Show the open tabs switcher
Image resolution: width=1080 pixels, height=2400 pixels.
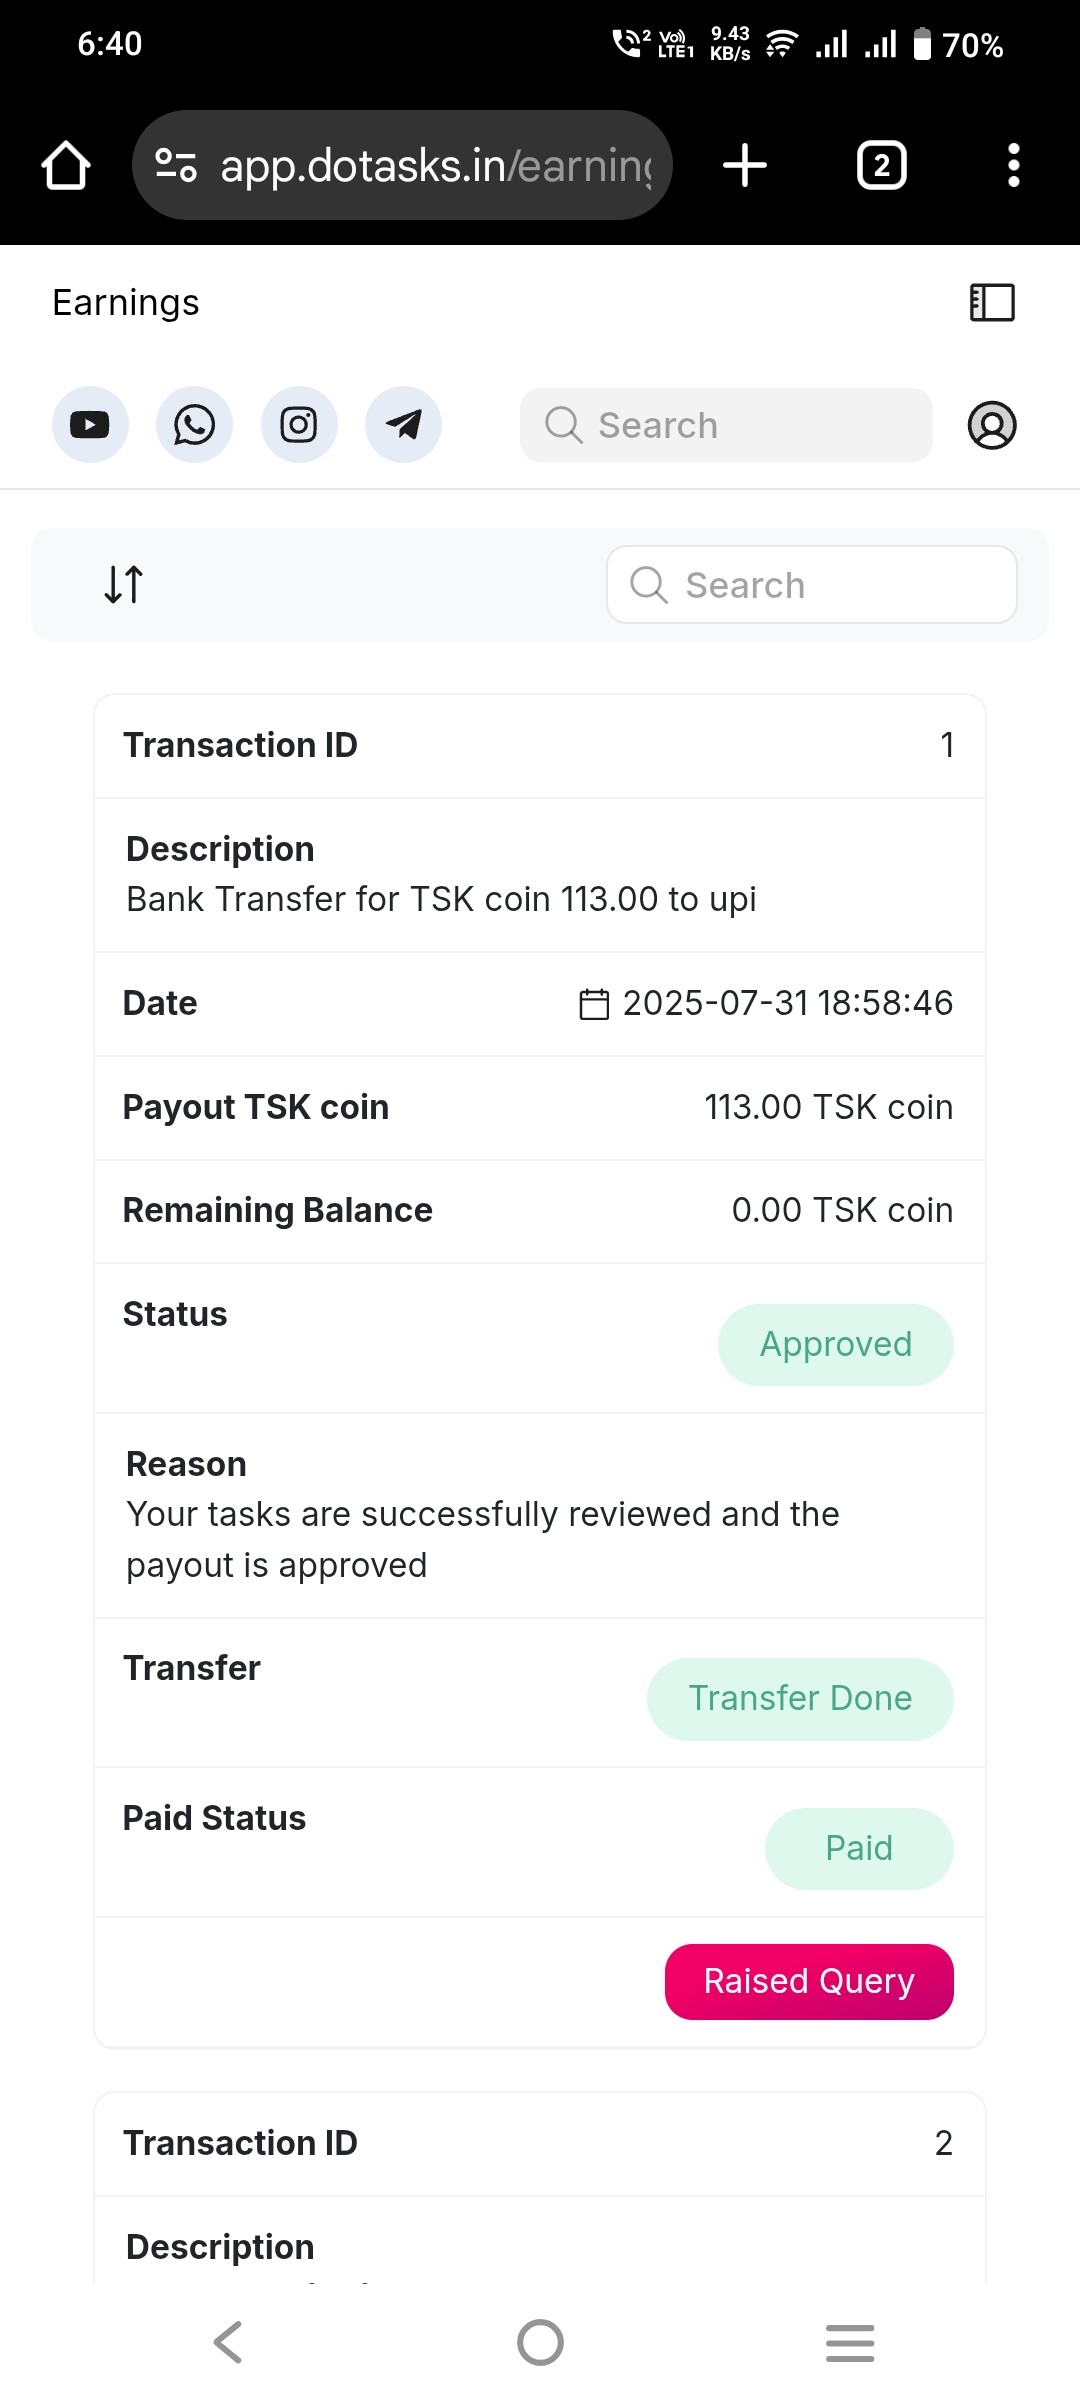tap(881, 165)
